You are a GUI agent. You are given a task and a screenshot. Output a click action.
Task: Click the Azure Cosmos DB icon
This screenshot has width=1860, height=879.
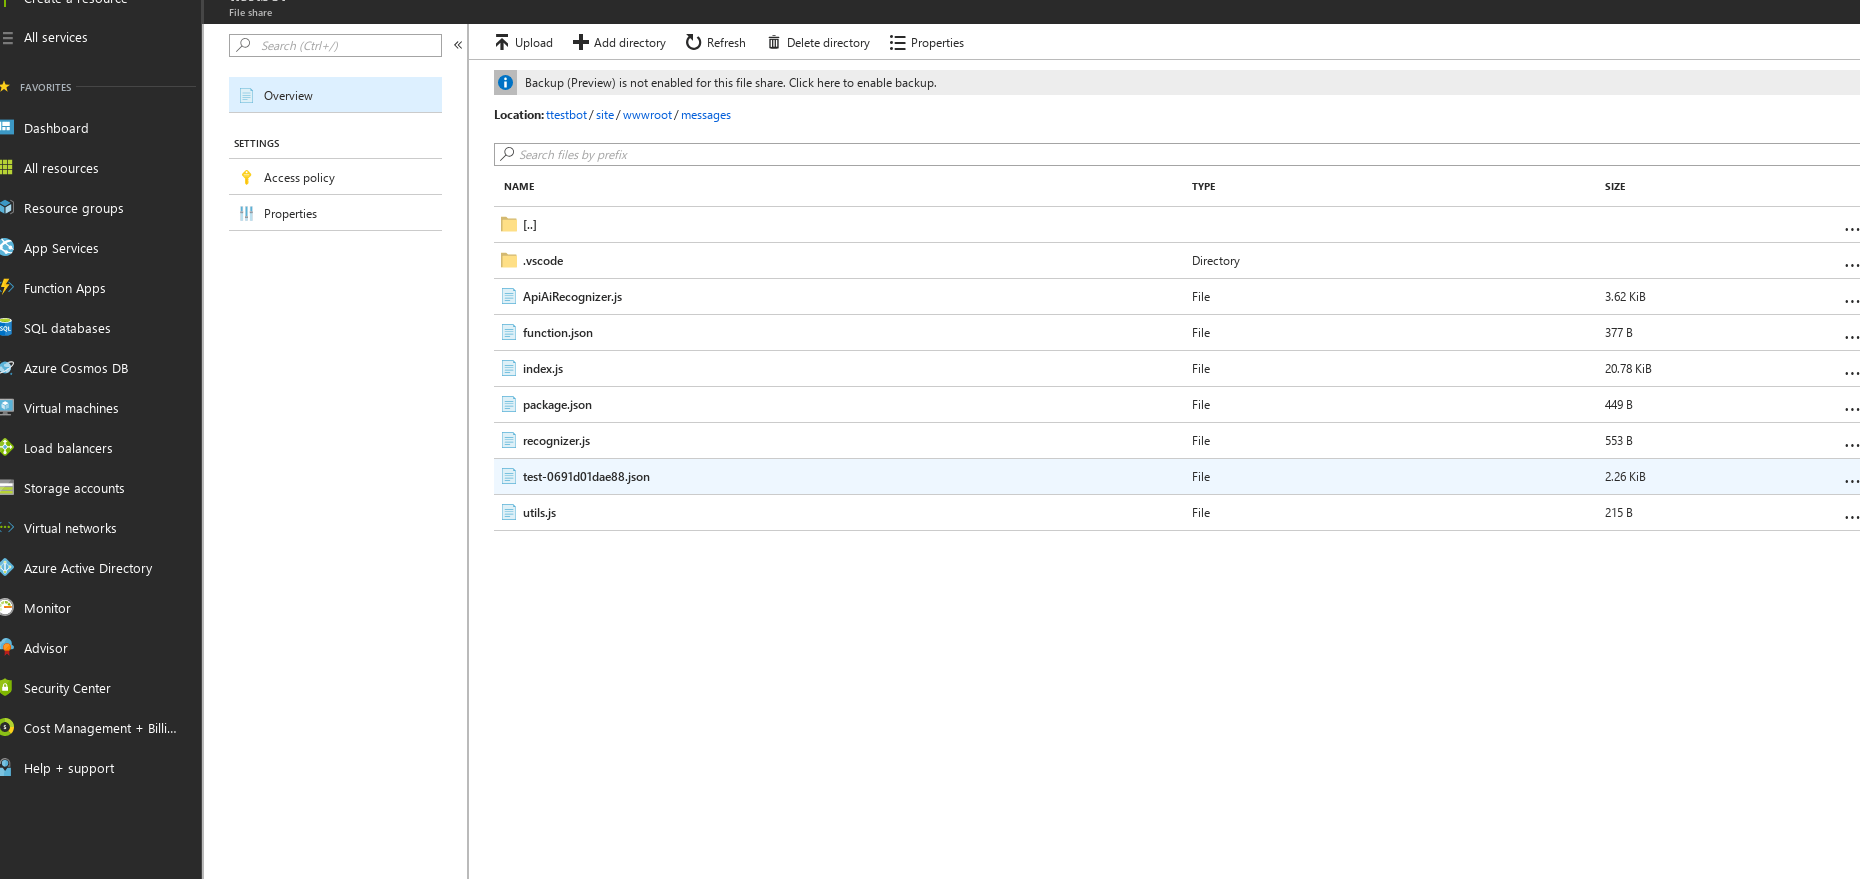pos(6,367)
